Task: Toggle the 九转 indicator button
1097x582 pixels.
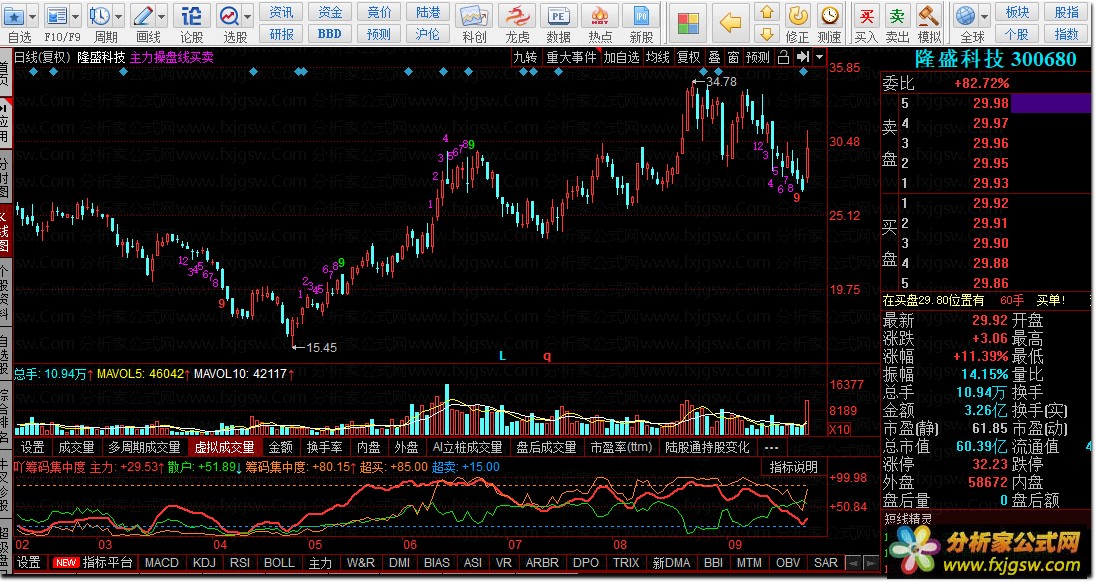Action: coord(525,57)
